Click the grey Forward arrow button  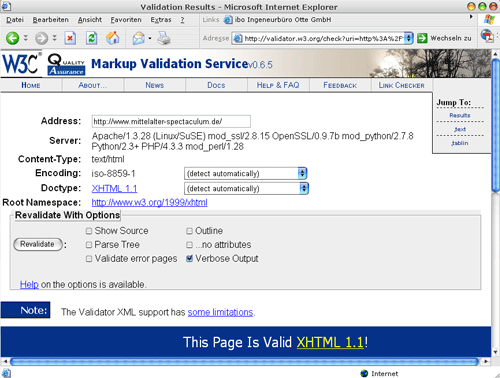(x=42, y=38)
